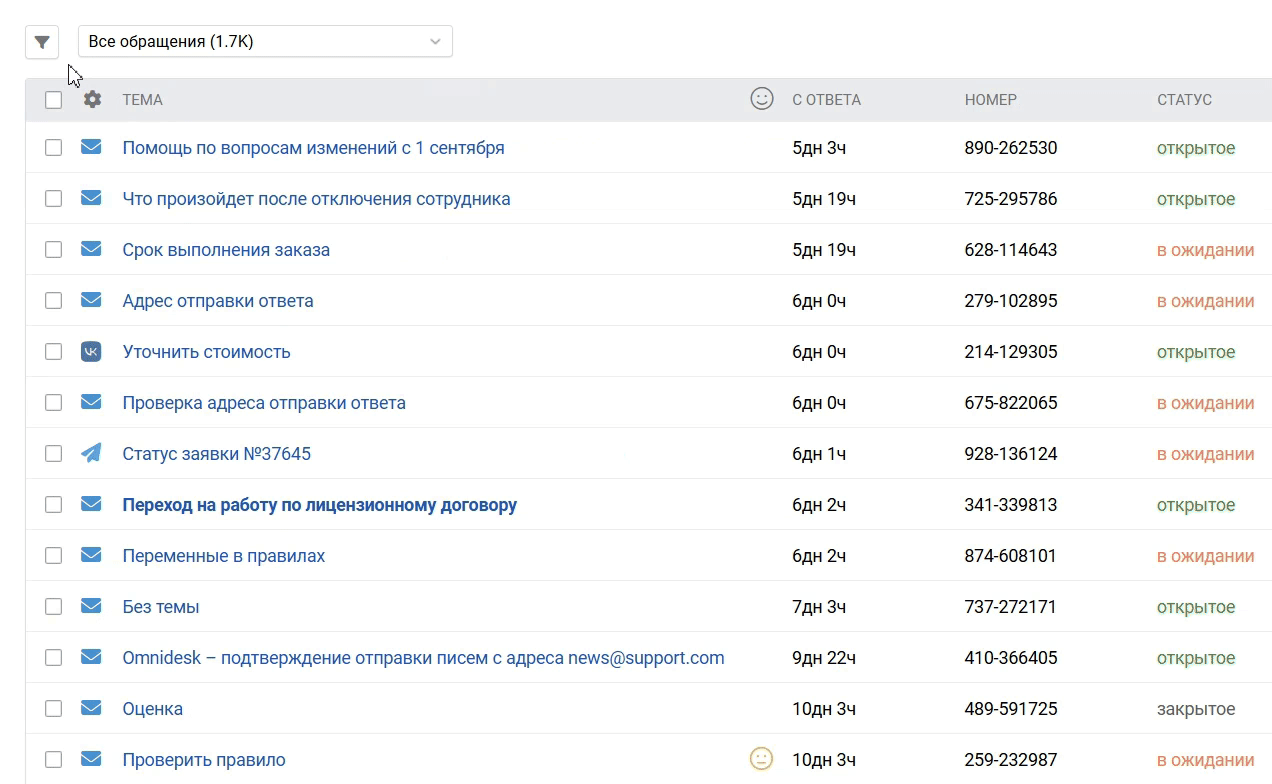This screenshot has height=784, width=1272.
Task: Toggle the select-all checkbox in header
Action: [53, 100]
